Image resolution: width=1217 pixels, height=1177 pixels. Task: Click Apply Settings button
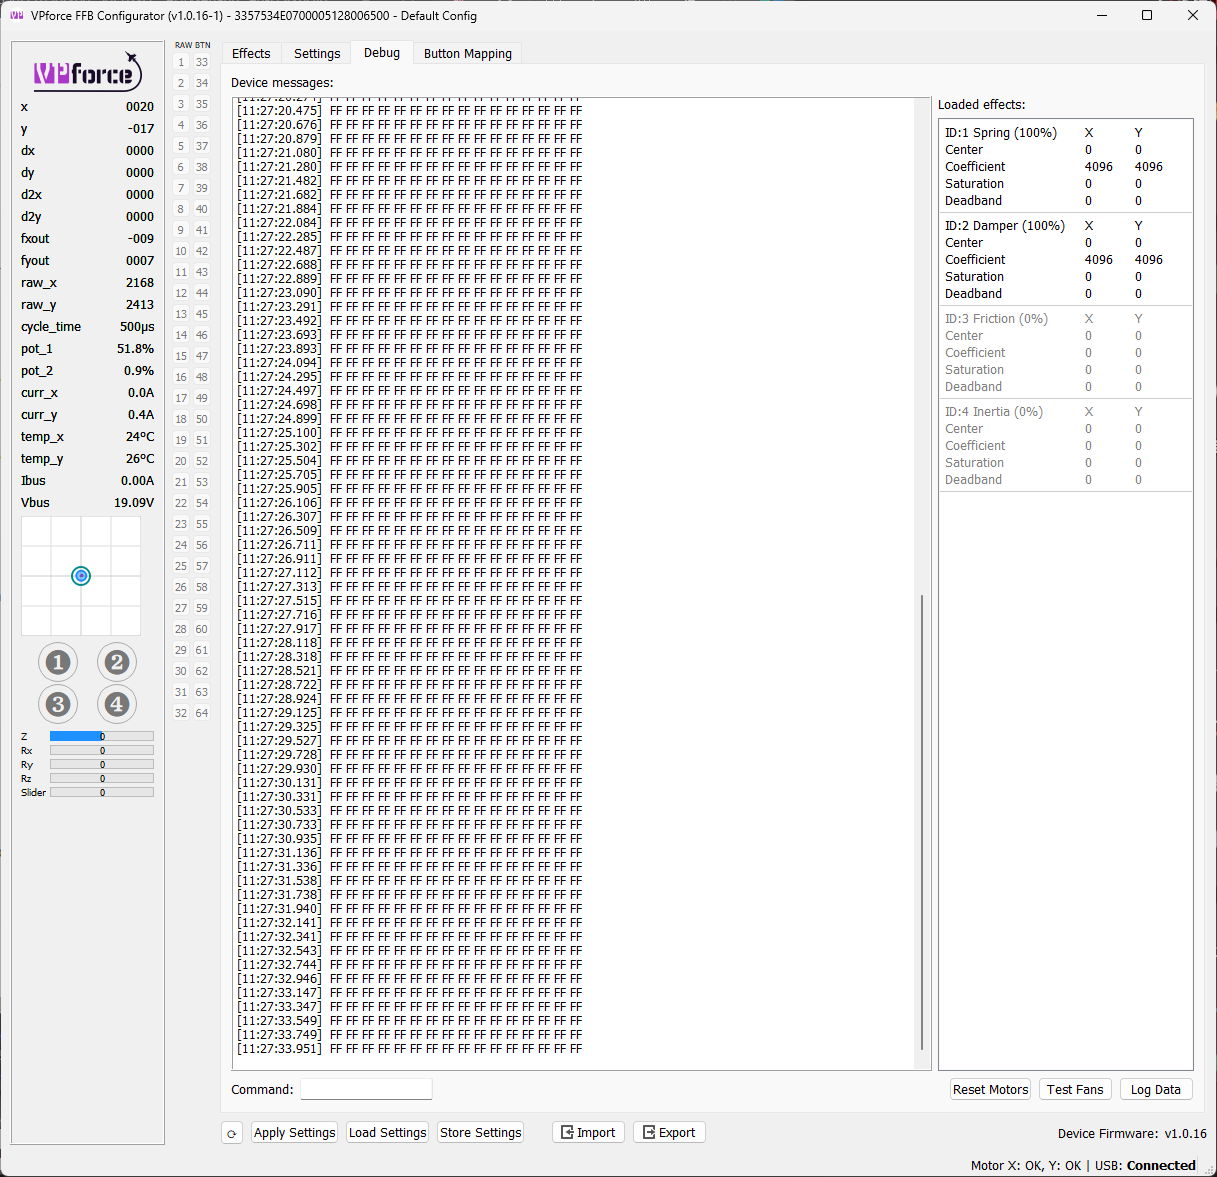(294, 1133)
